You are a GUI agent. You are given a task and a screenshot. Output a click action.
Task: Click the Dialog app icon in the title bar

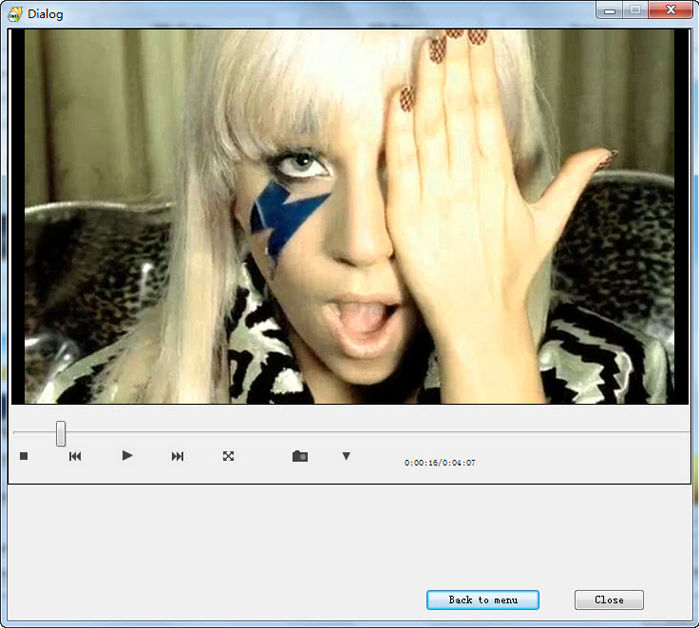15,12
